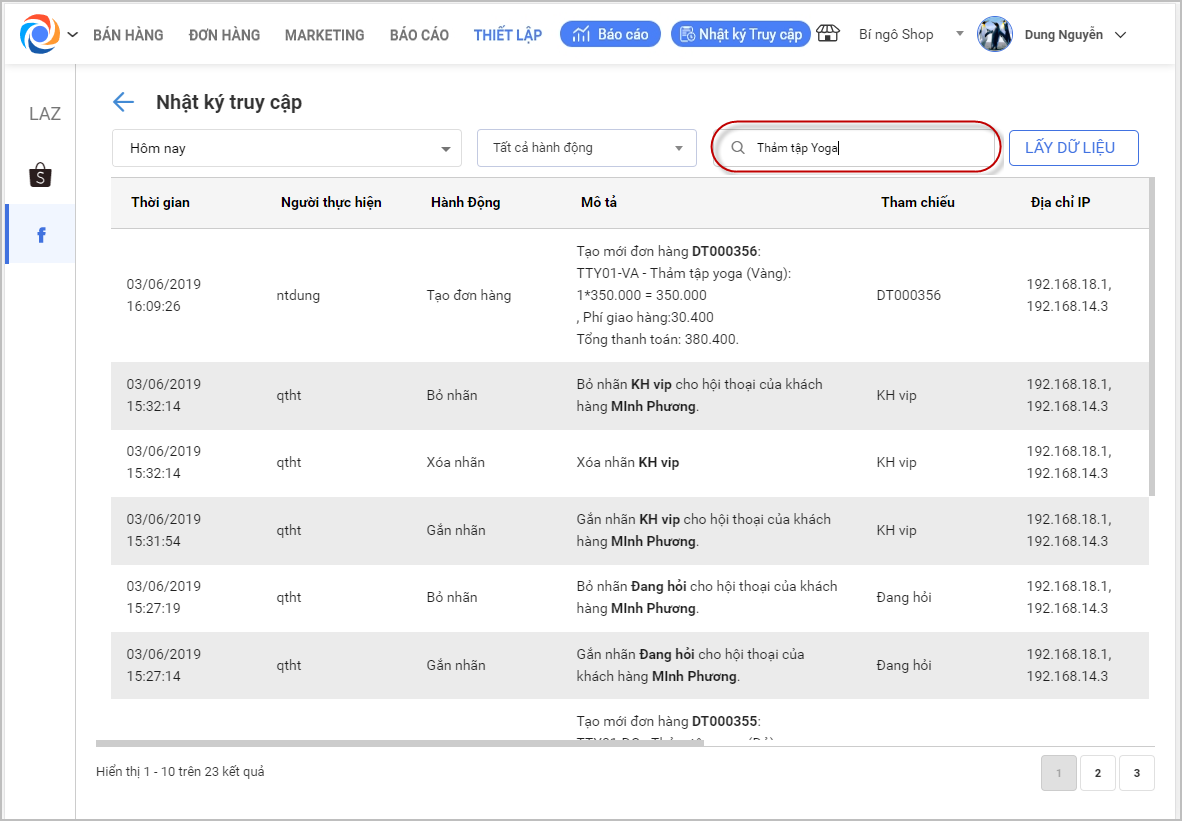Click the Dung Nguyễn profile avatar
Screen dimensions: 1182x821
coord(994,34)
